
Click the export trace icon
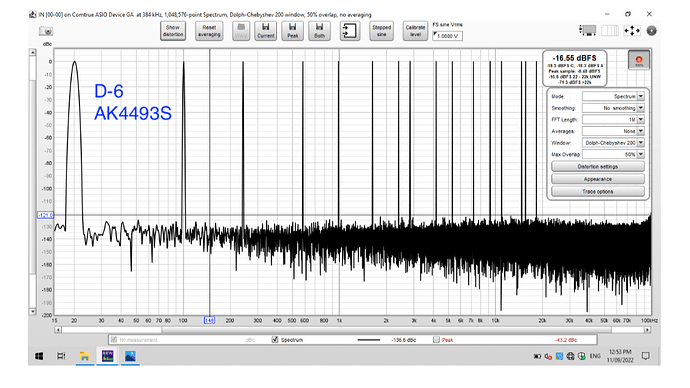tap(350, 31)
